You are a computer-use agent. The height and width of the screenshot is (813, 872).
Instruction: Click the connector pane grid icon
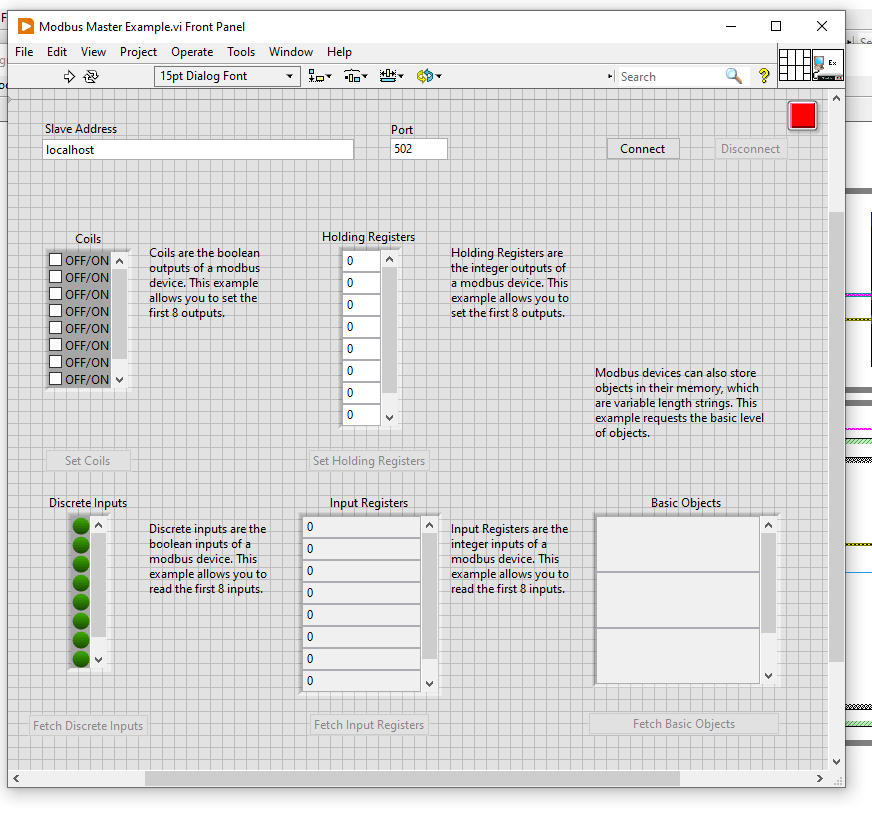[x=795, y=65]
